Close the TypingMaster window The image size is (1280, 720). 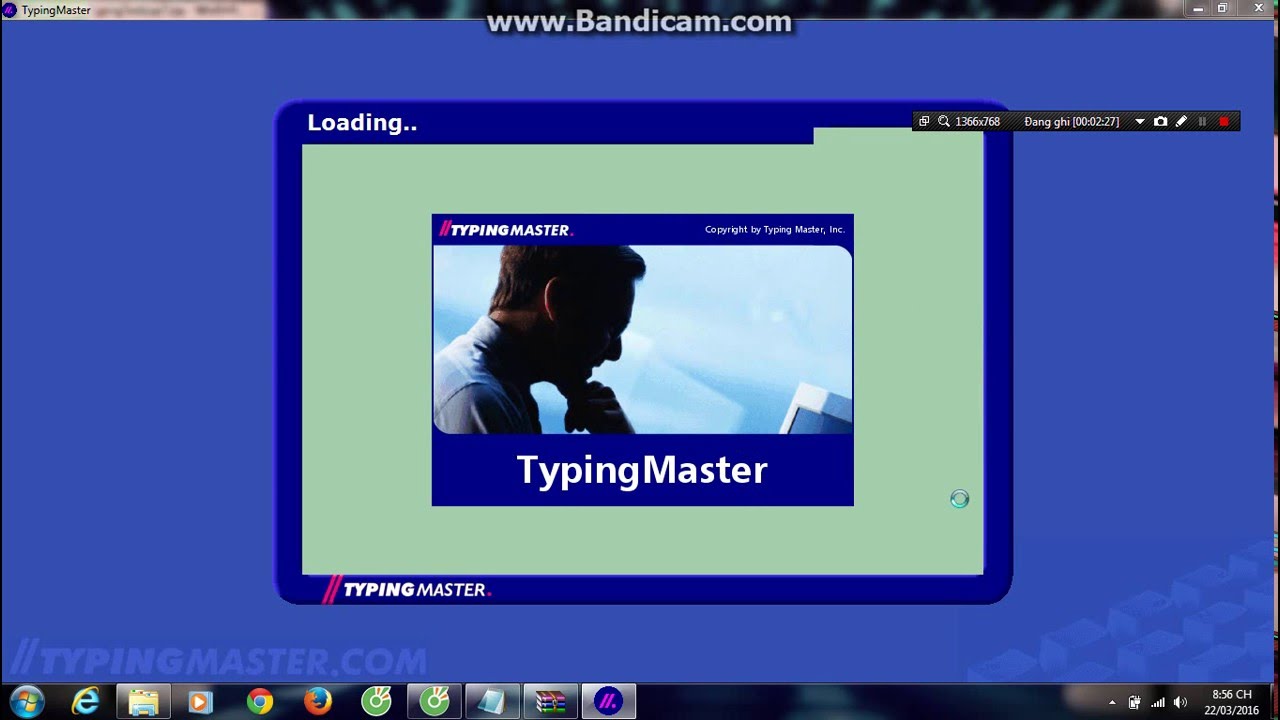1257,8
